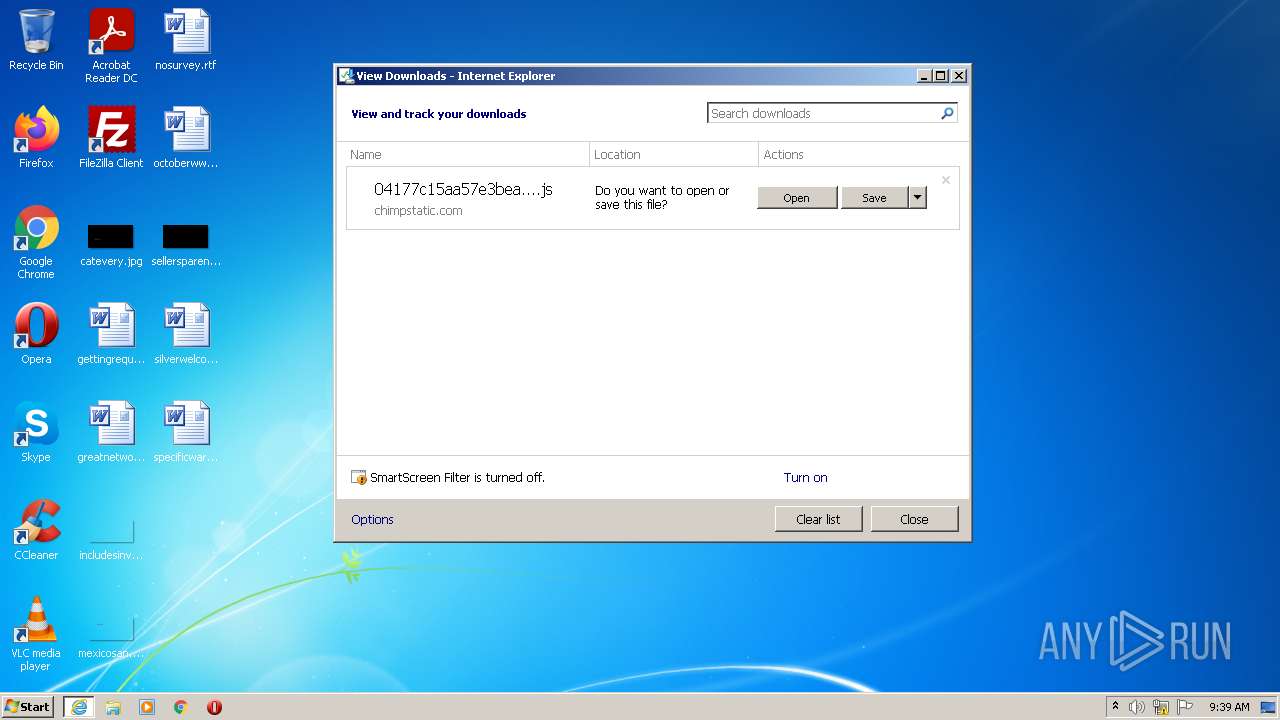Click the chimpstatic.com source text
Viewport: 1280px width, 720px height.
[418, 211]
